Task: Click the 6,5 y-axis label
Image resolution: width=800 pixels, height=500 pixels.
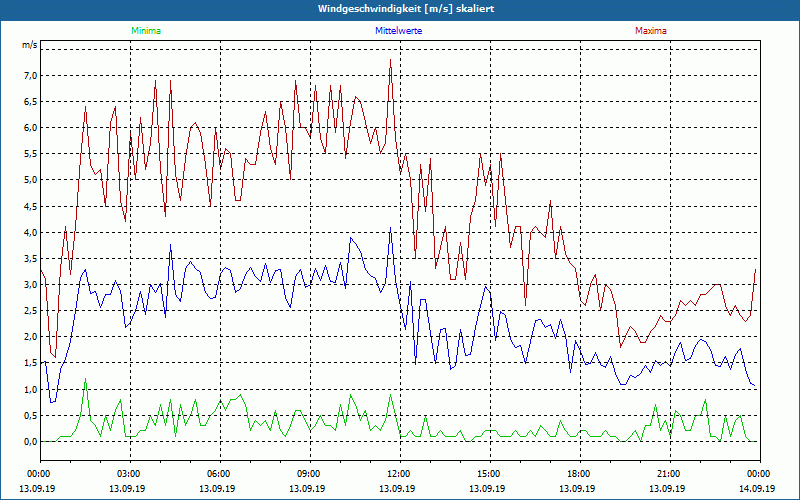Action: coord(31,102)
